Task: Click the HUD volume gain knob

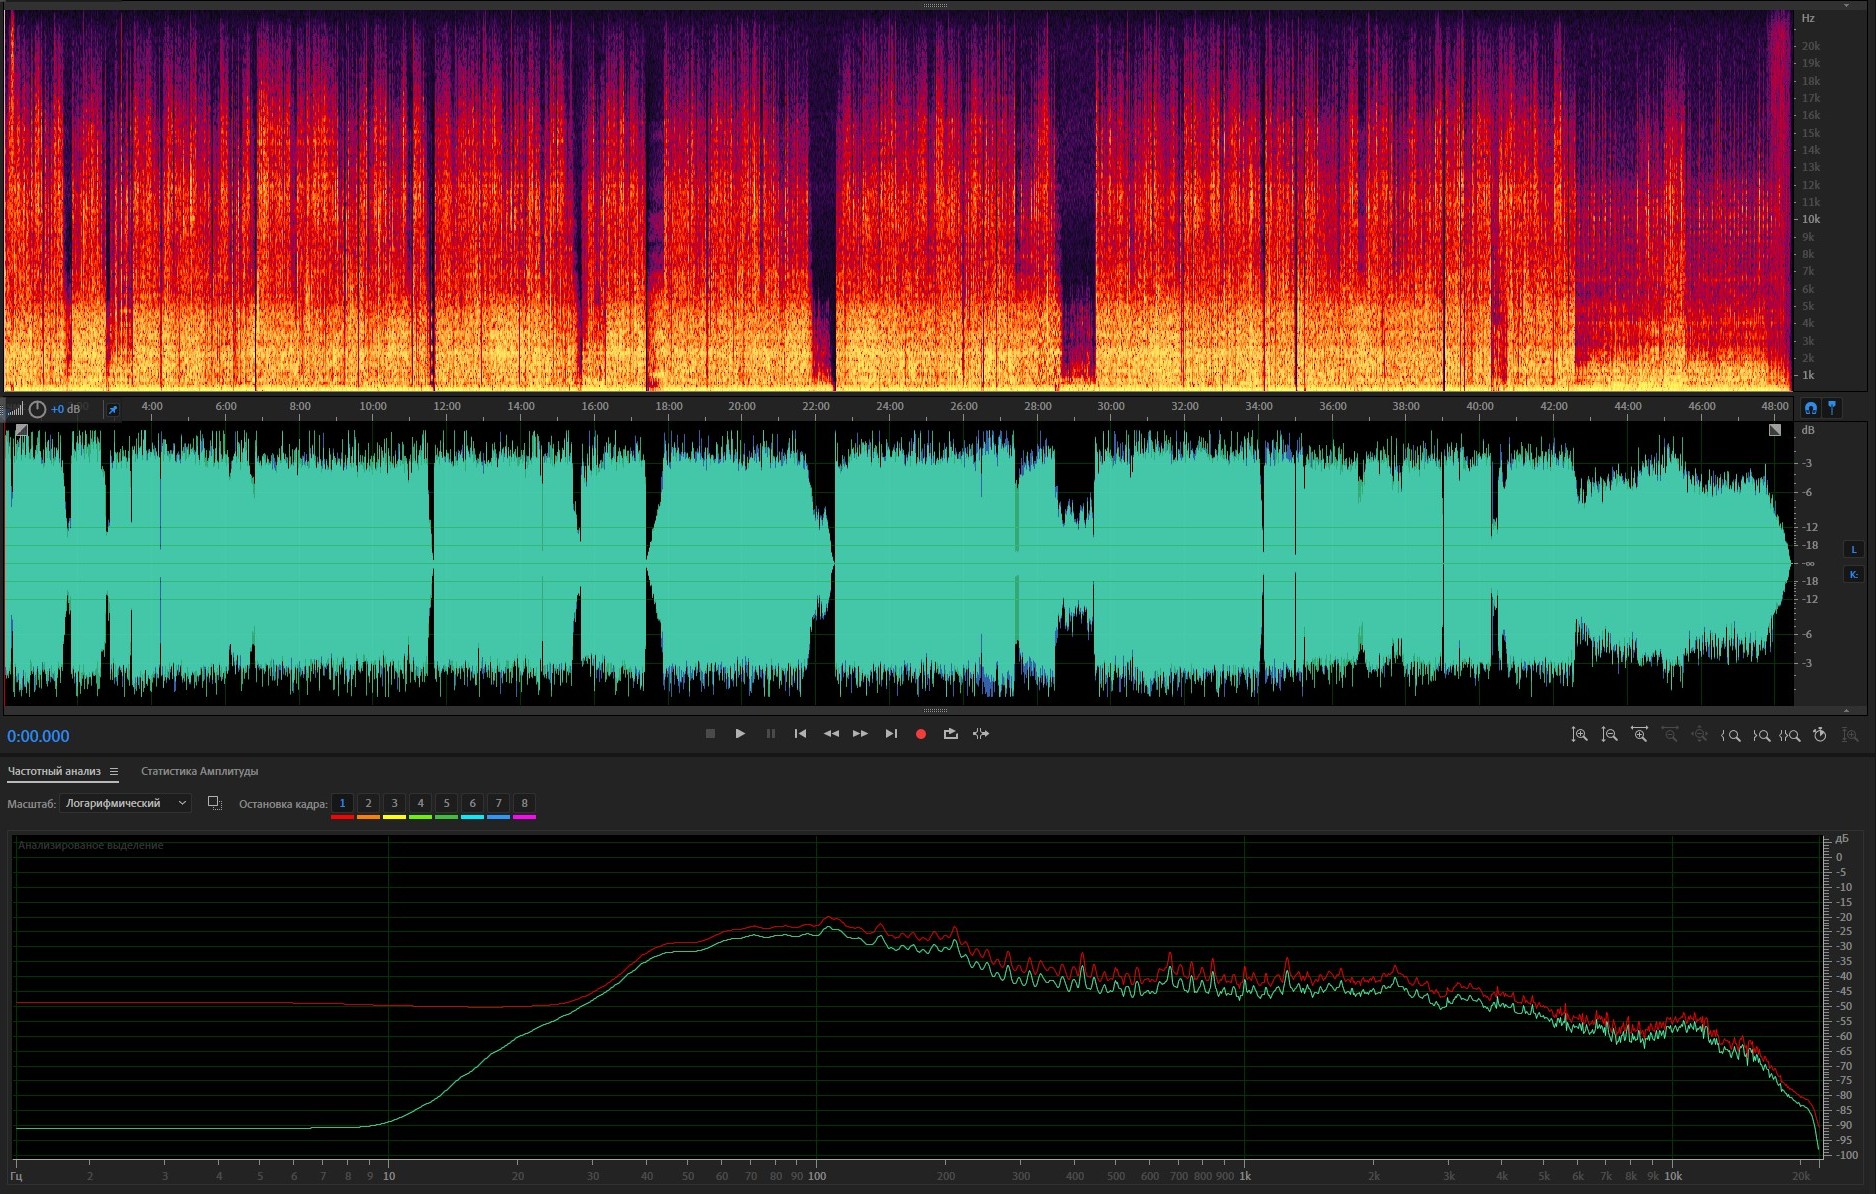Action: pos(37,409)
